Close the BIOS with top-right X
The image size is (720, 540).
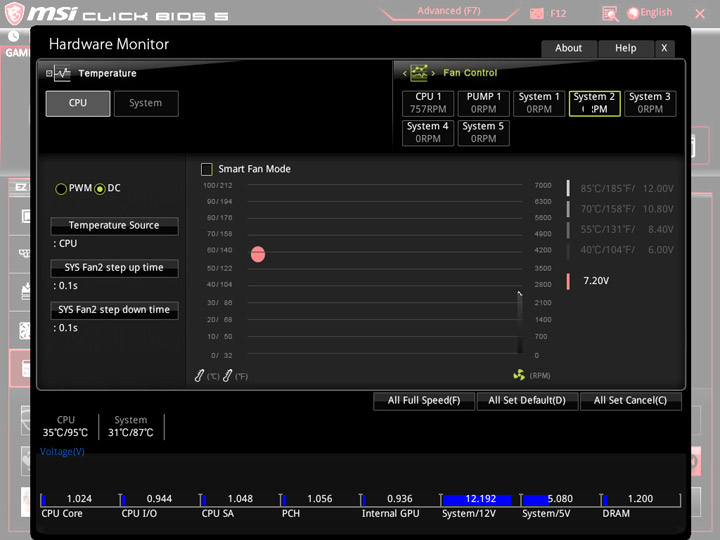pos(700,14)
